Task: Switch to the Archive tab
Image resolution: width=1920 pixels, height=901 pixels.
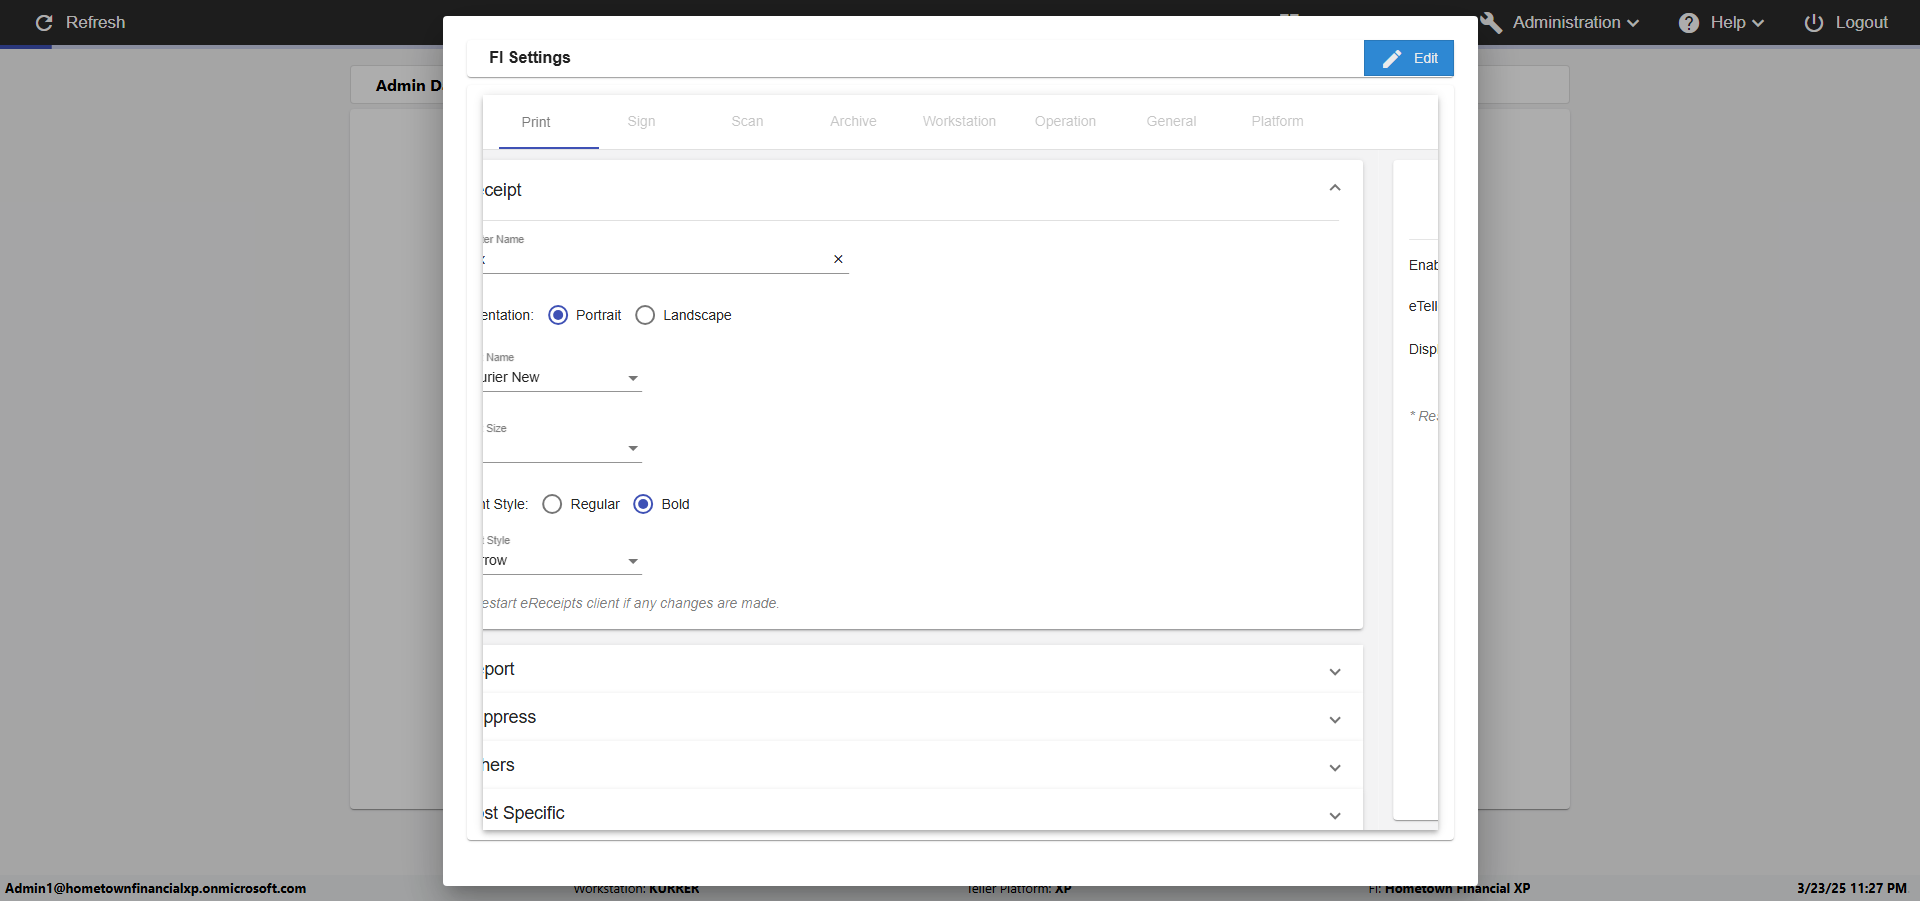Action: click(x=852, y=121)
